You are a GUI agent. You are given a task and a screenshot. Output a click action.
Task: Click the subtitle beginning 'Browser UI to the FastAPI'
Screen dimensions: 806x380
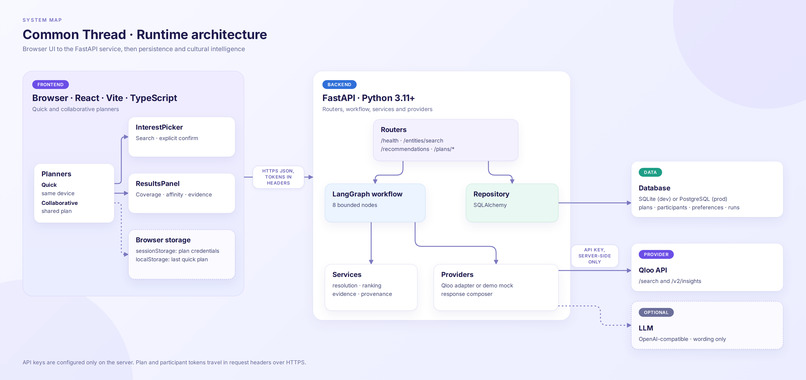click(x=134, y=49)
